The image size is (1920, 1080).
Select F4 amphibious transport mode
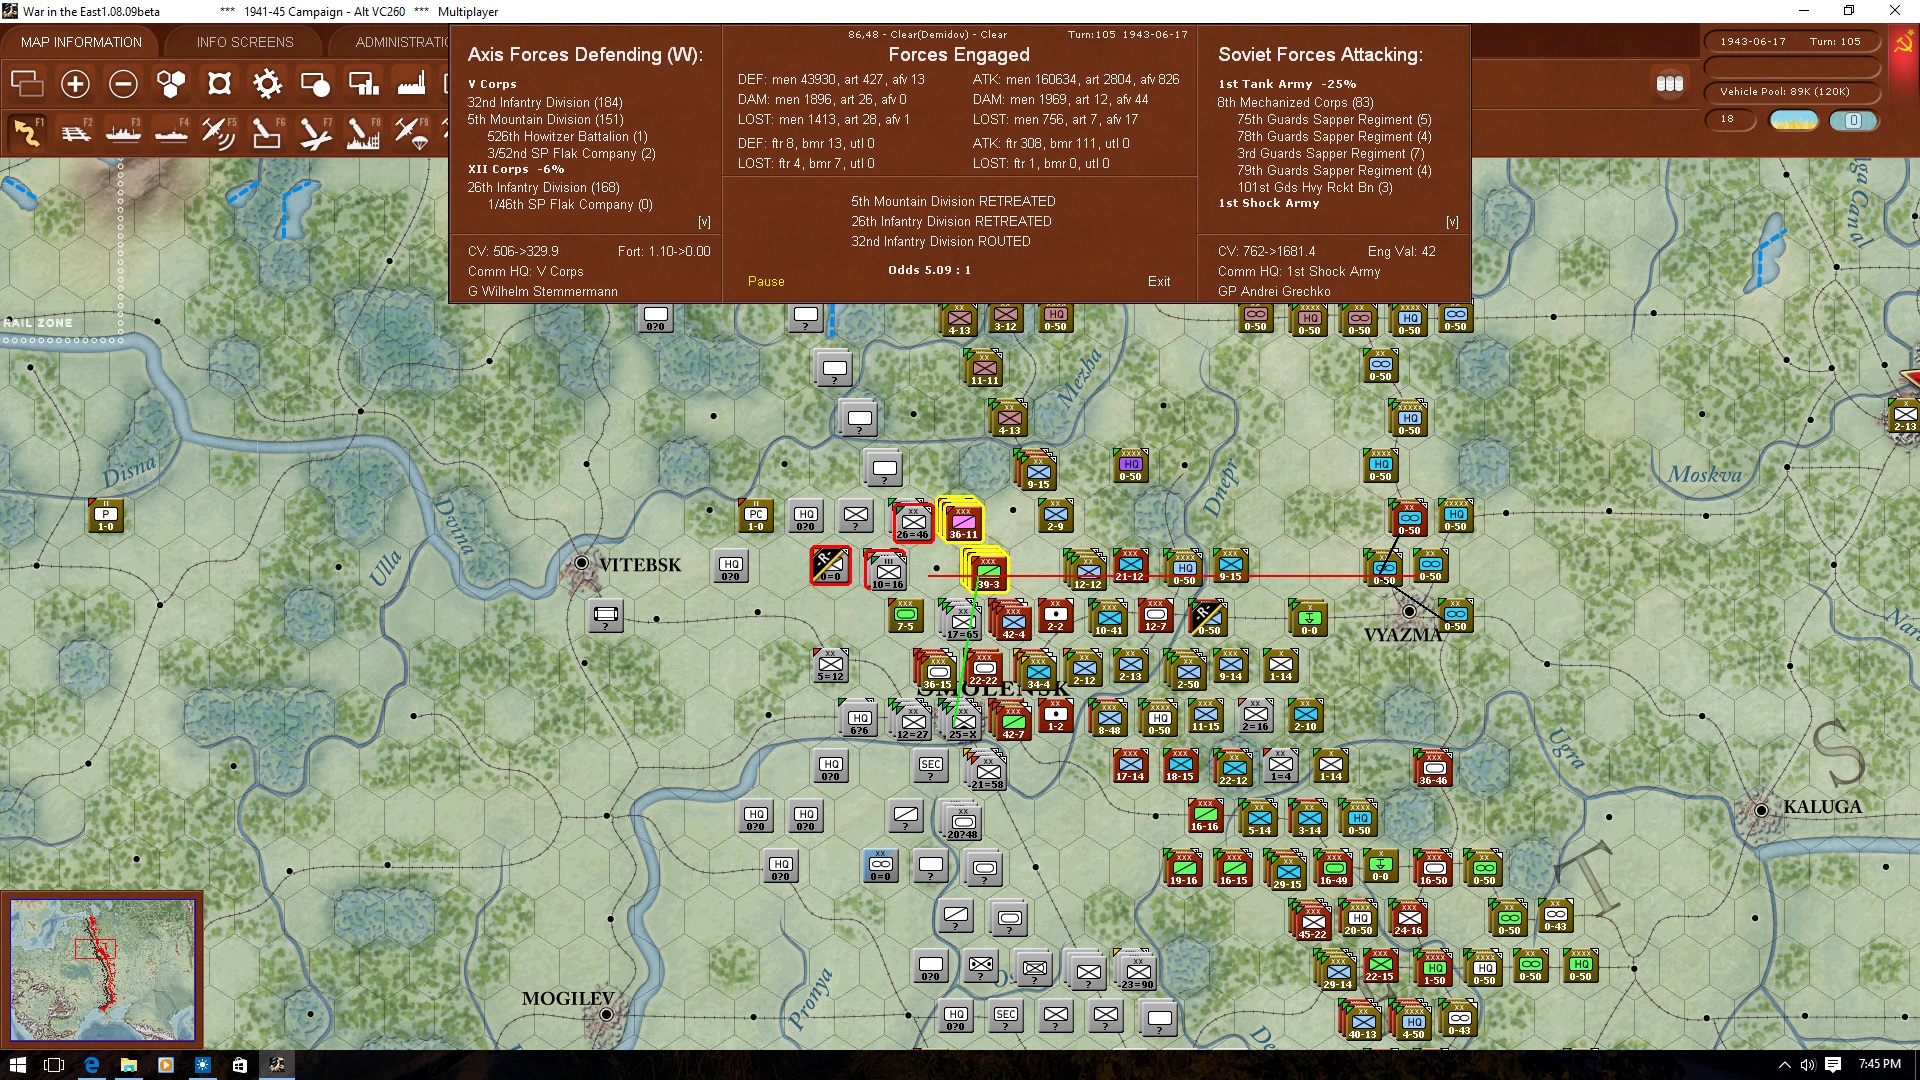(171, 132)
